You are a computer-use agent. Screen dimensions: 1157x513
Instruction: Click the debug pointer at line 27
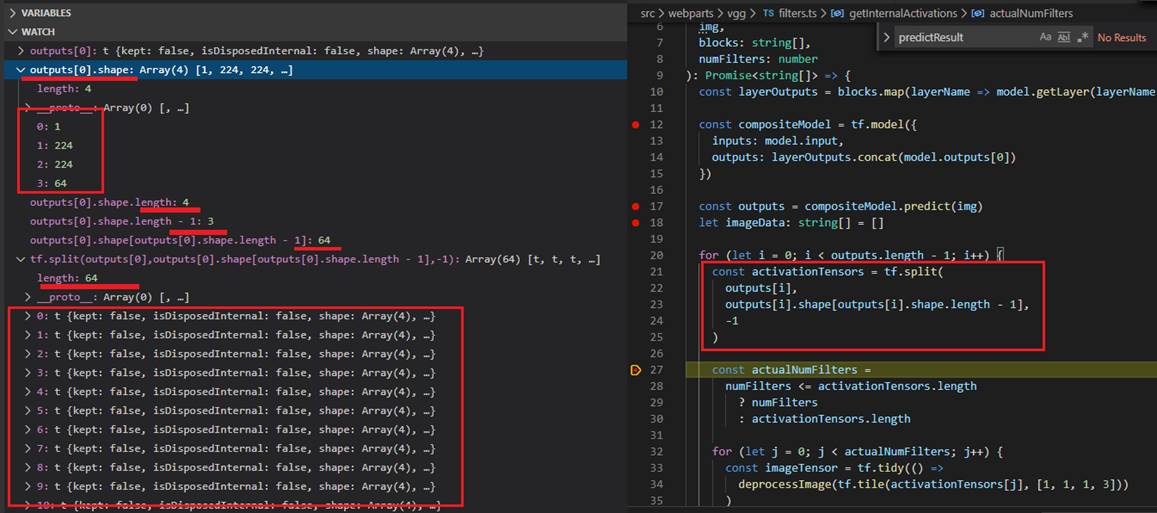(x=635, y=370)
